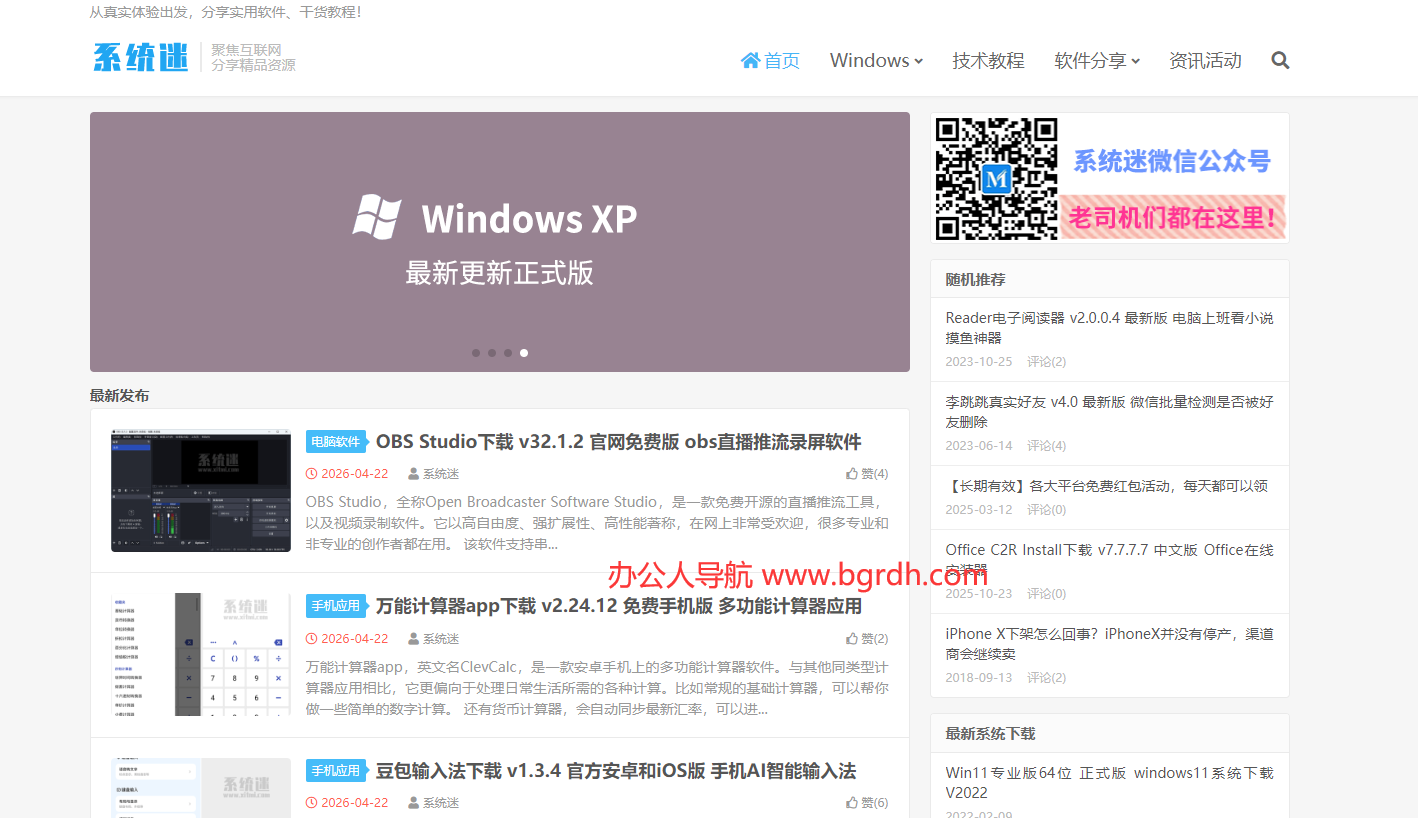Click the clock icon on 万能计算器 post
This screenshot has width=1418, height=818.
point(311,639)
